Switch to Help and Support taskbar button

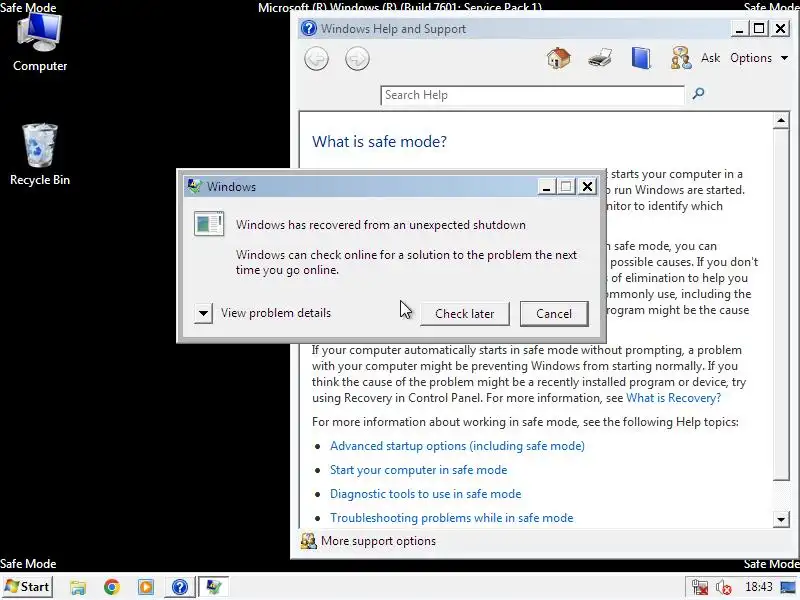click(180, 587)
